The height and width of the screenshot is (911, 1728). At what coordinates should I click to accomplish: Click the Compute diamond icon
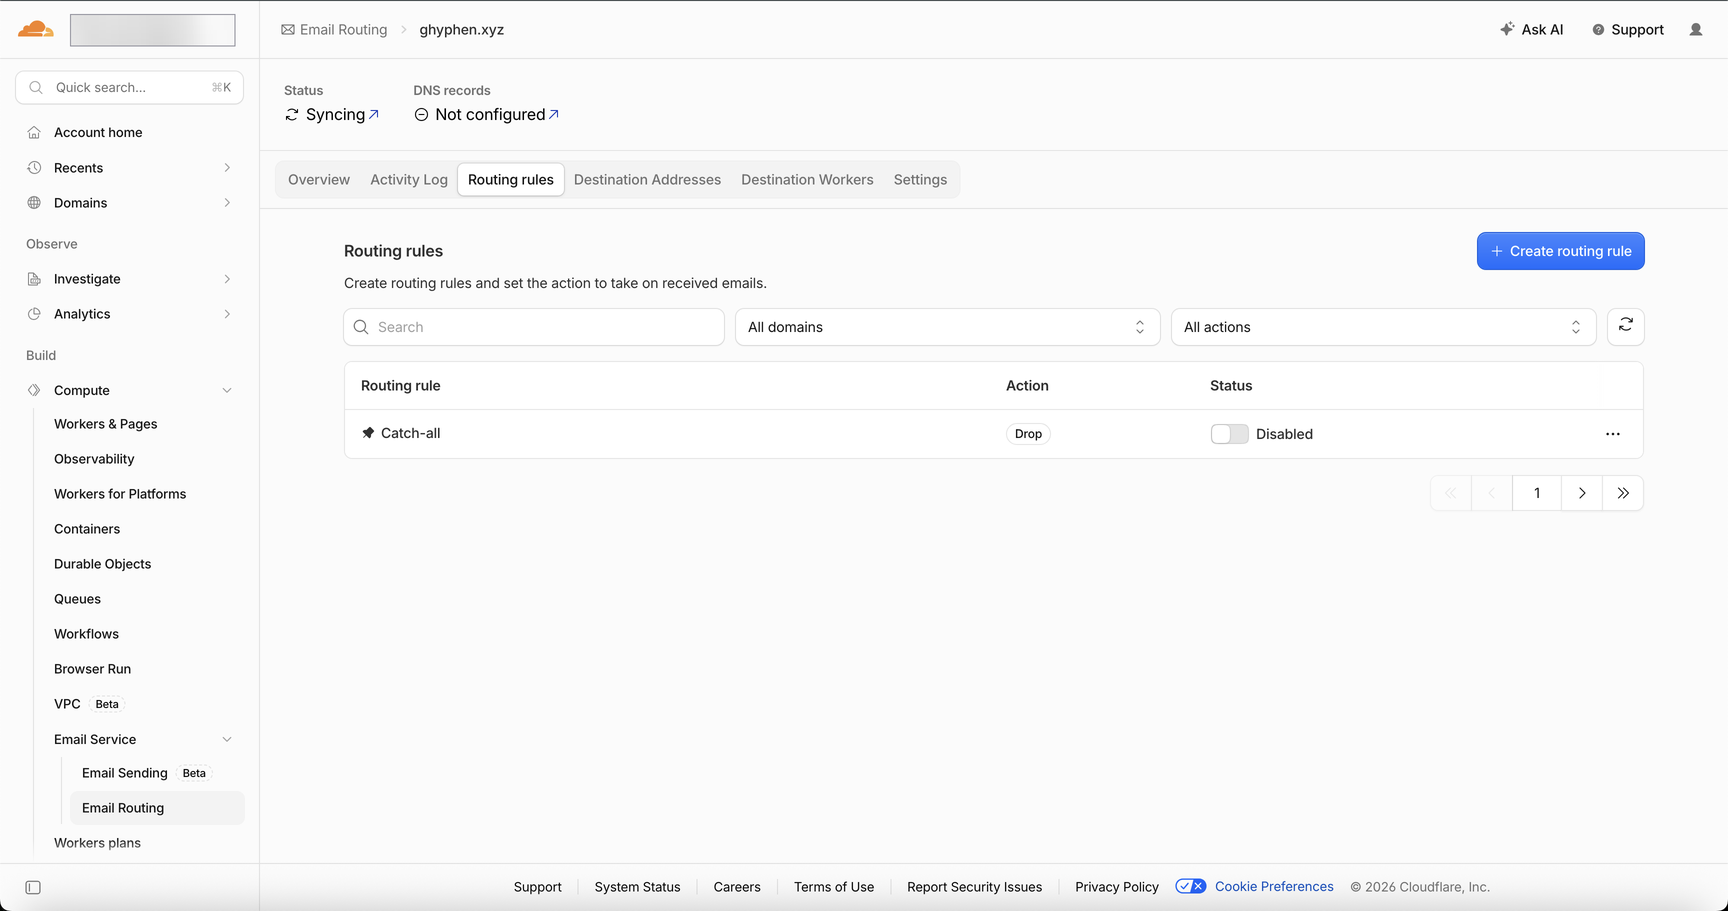pos(34,390)
